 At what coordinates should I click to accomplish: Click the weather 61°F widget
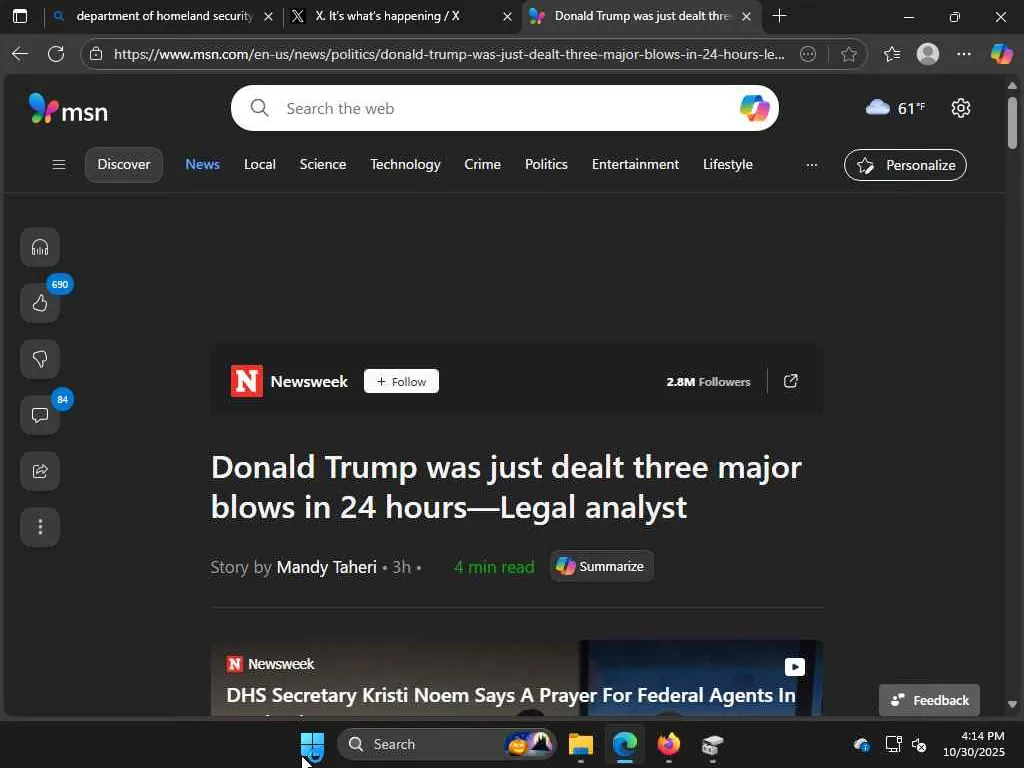[x=895, y=108]
